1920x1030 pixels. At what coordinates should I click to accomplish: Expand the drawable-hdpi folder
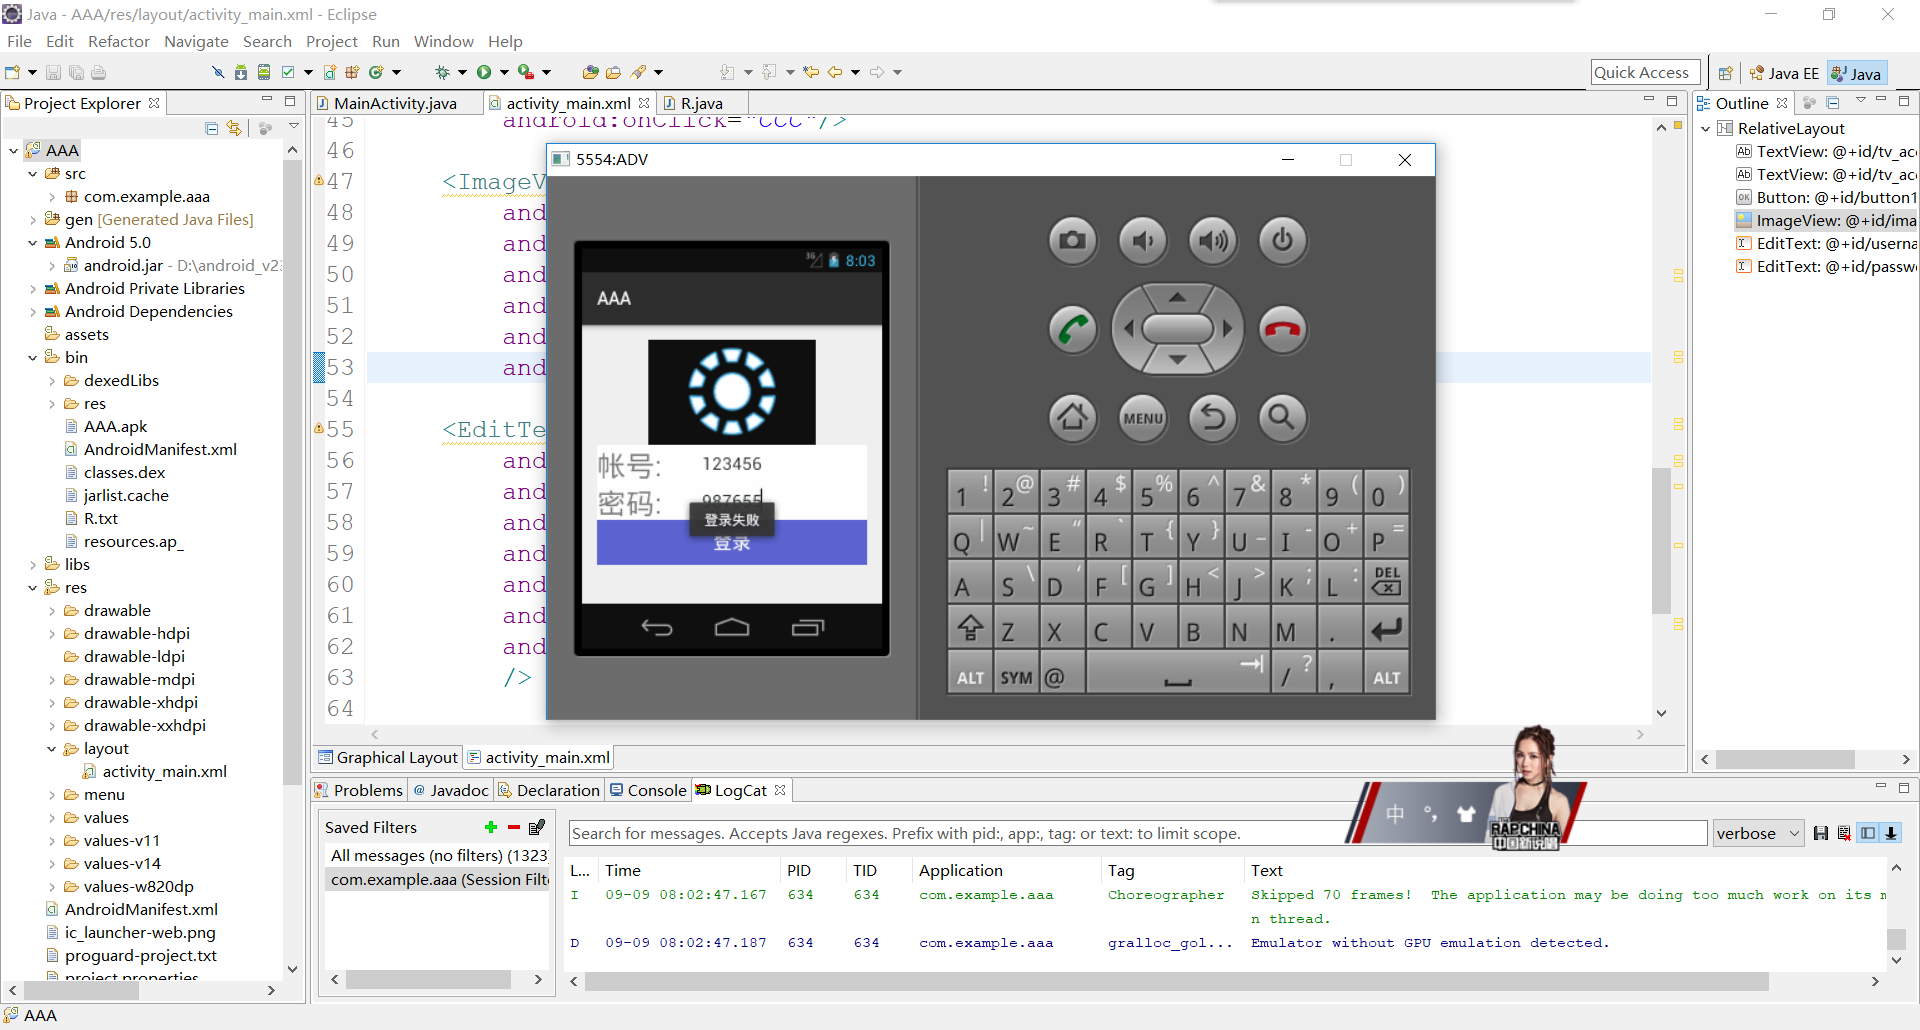(x=52, y=634)
